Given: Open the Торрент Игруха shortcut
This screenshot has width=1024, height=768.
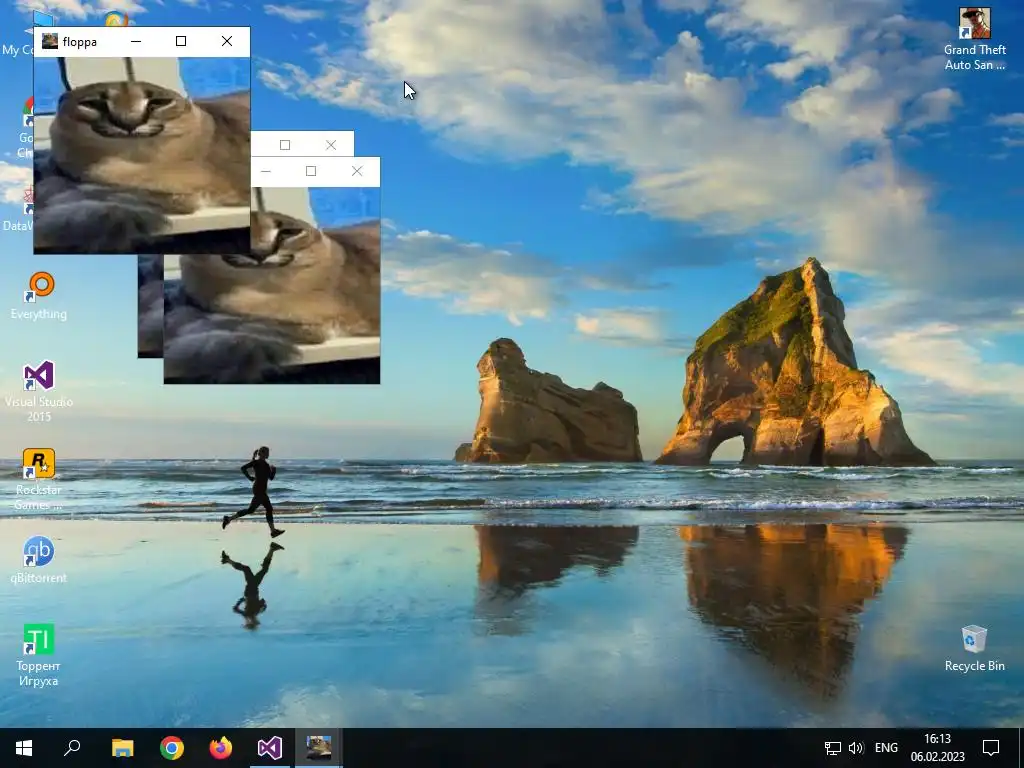Looking at the screenshot, I should click(x=39, y=655).
